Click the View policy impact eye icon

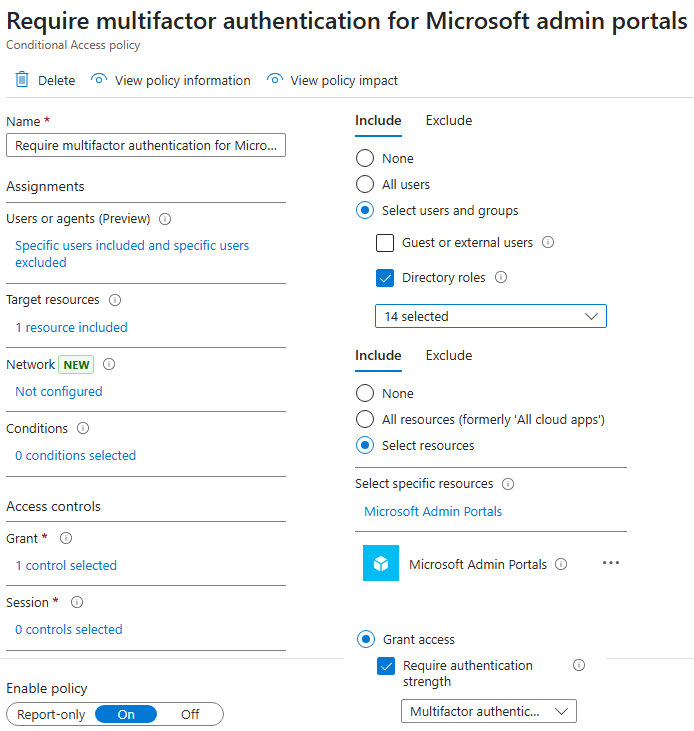(275, 80)
